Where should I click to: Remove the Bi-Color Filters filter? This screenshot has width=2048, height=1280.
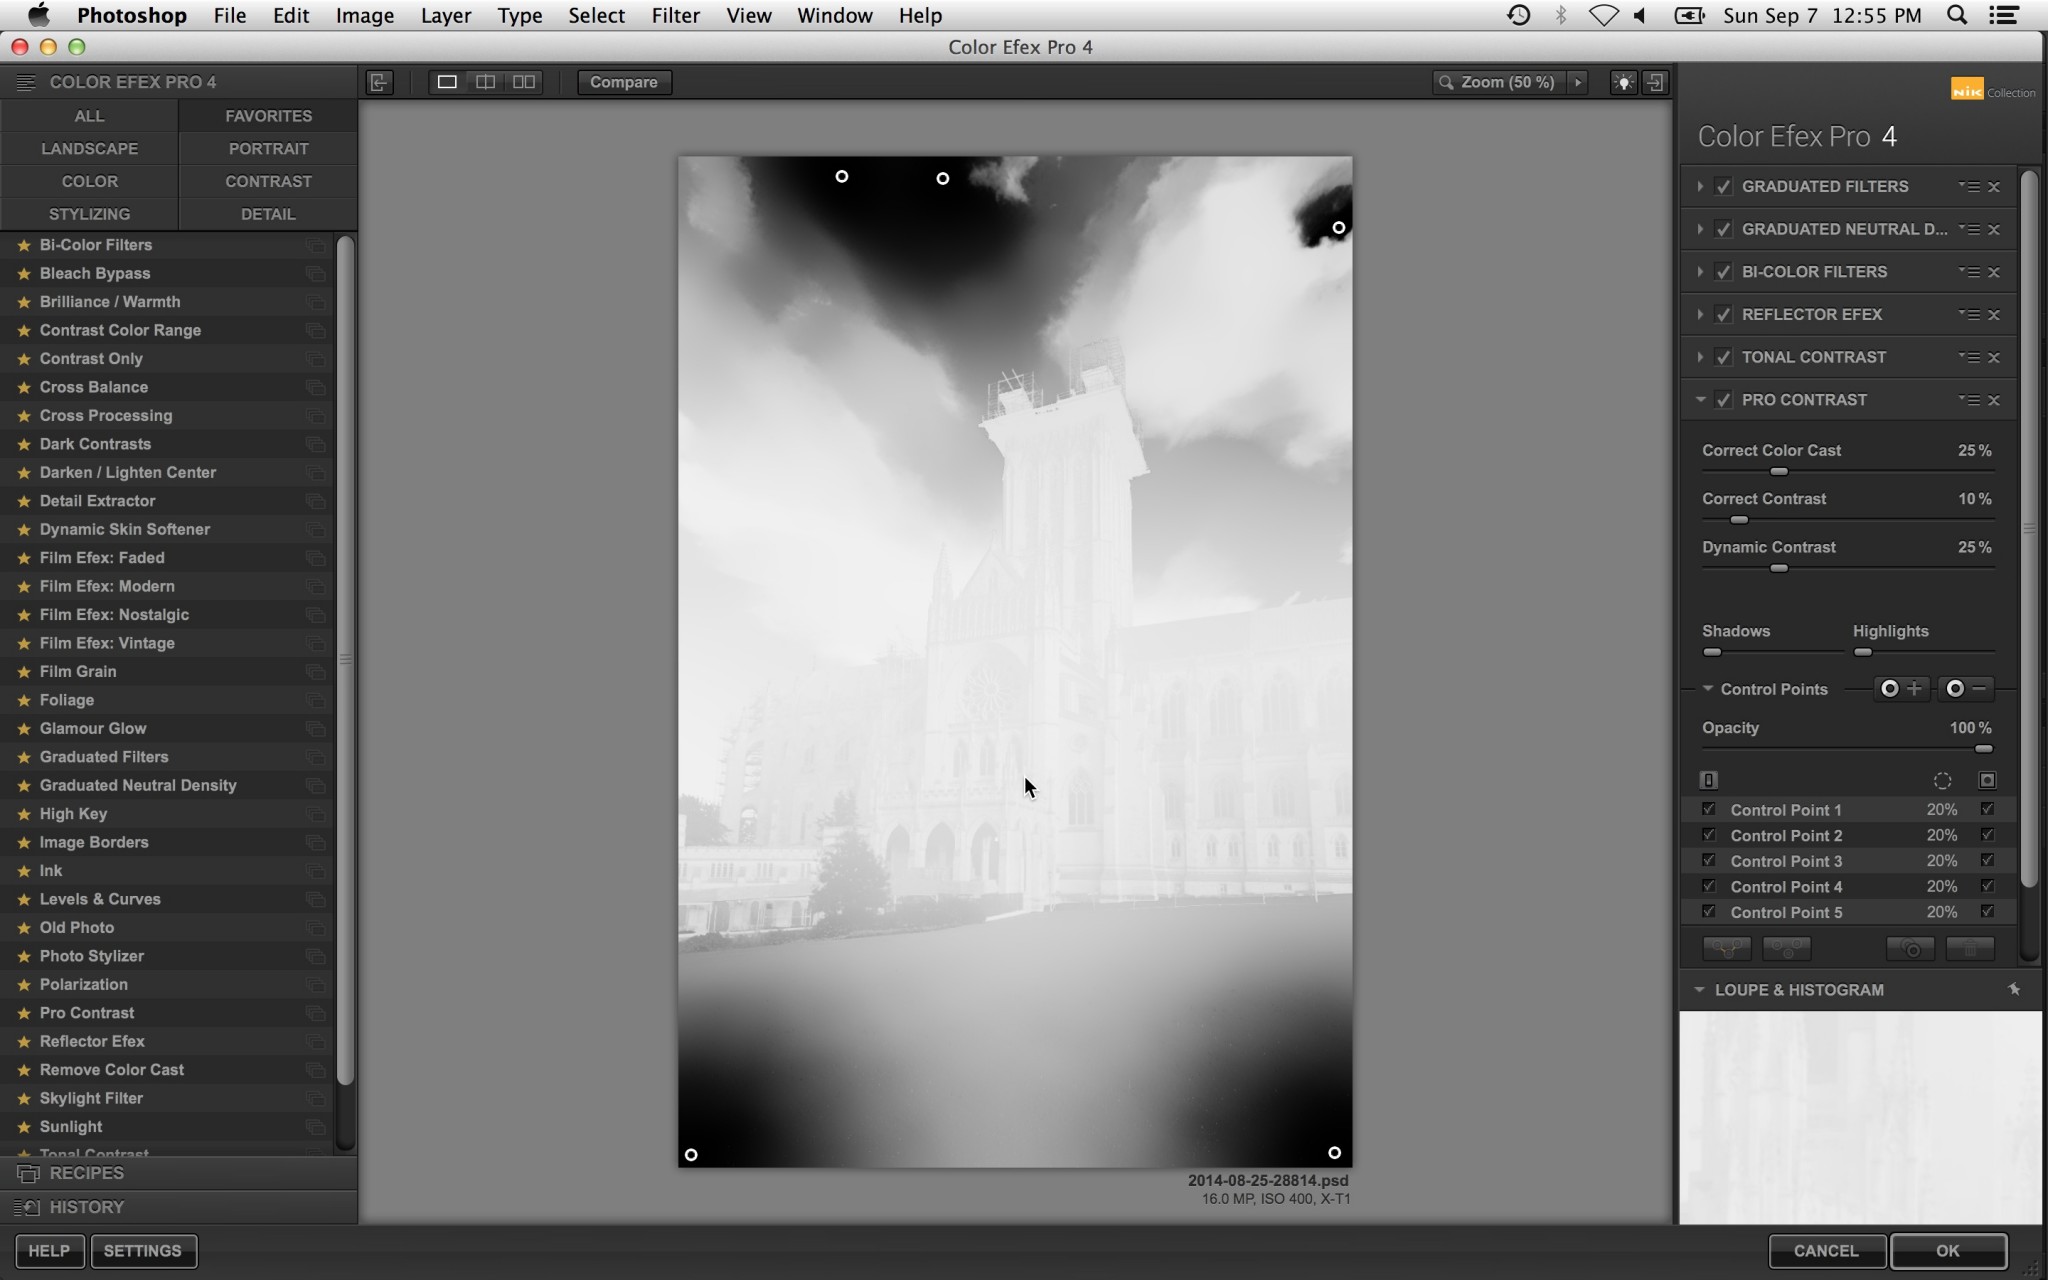(1994, 272)
